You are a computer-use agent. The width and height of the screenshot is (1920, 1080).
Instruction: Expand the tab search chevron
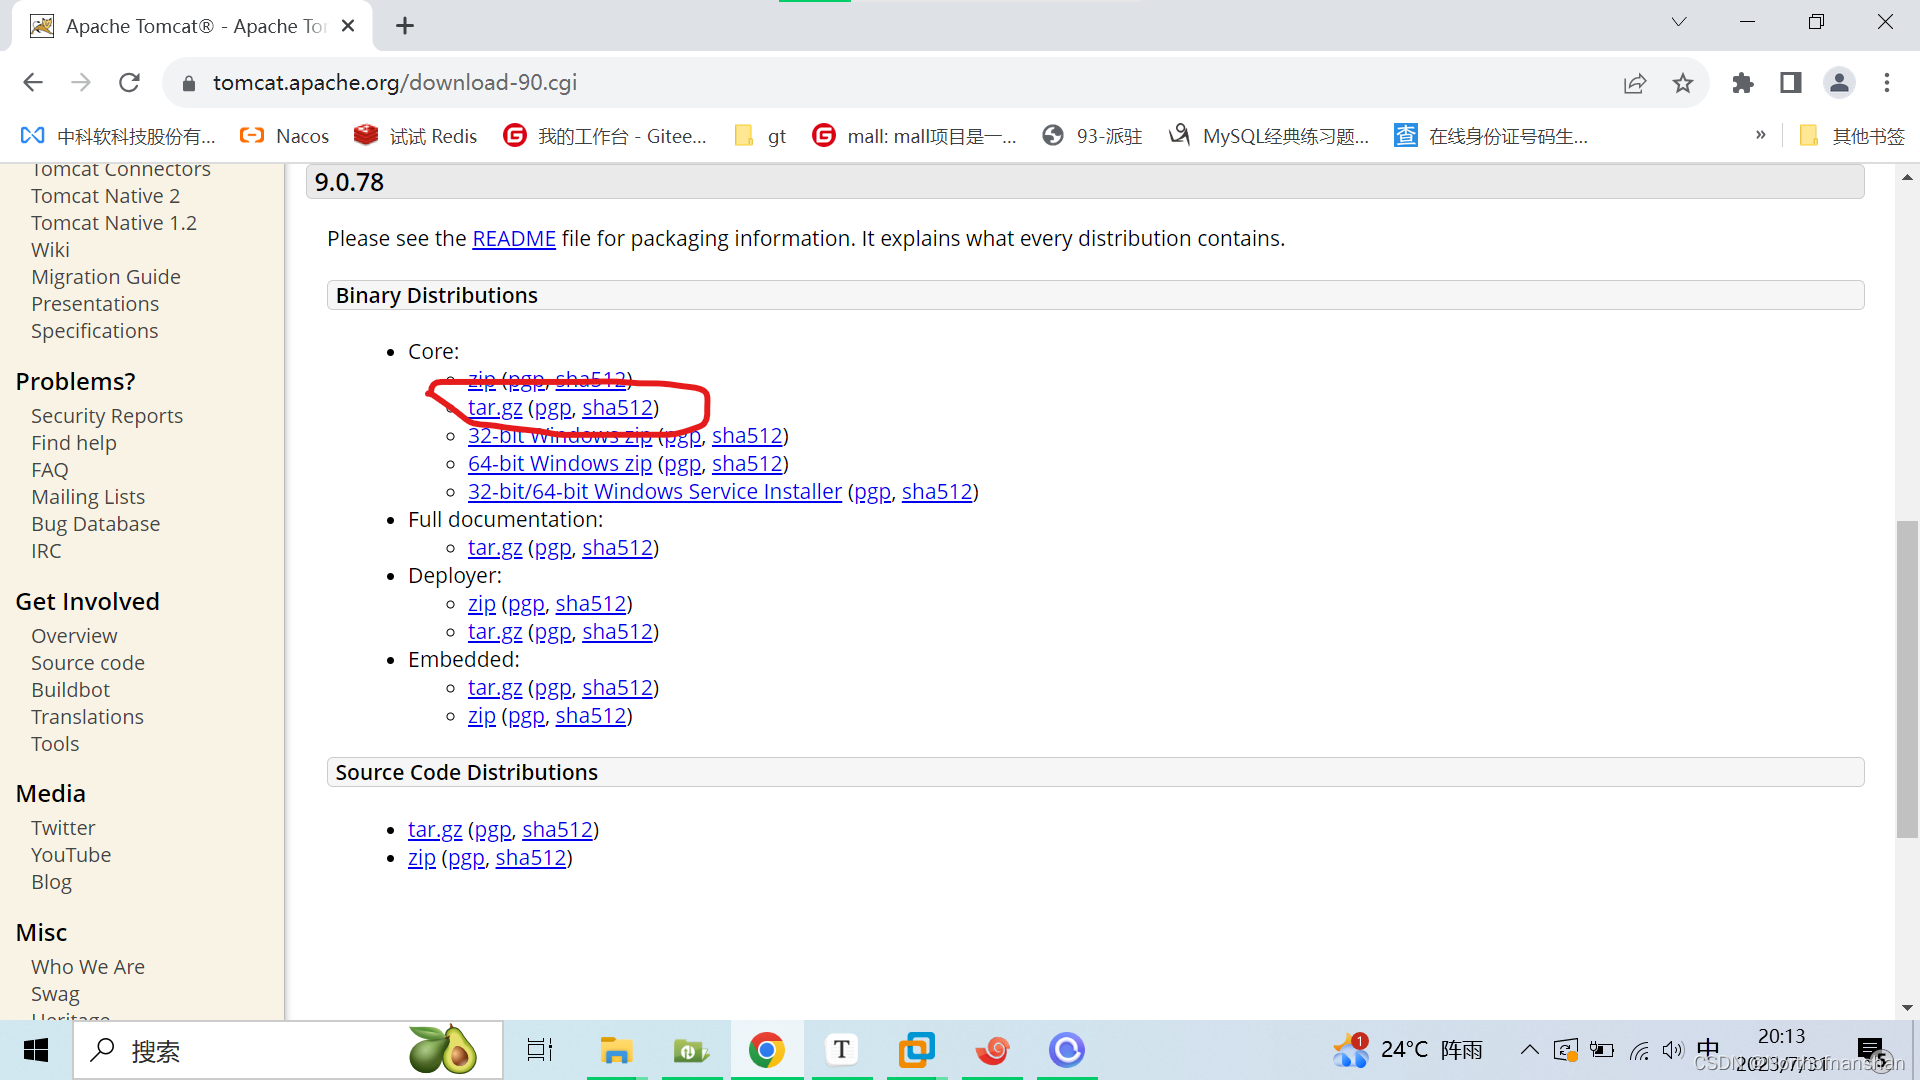click(x=1679, y=22)
